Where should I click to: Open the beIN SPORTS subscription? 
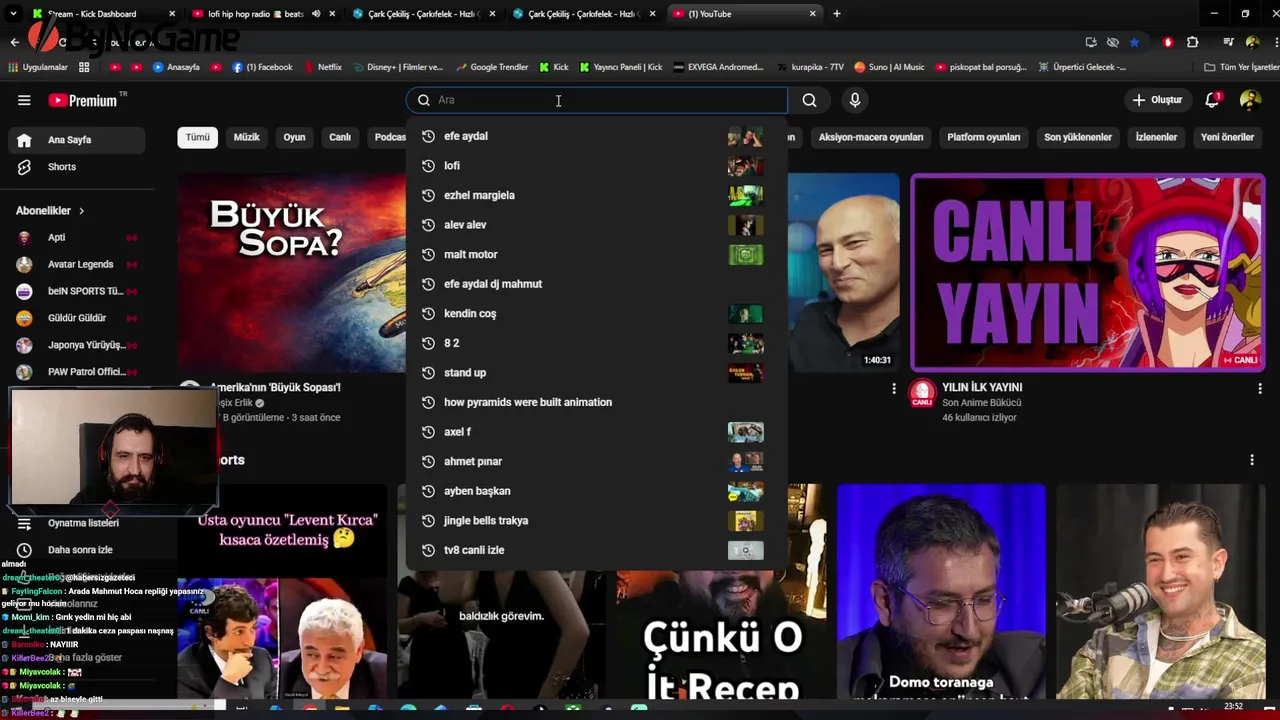pos(77,291)
